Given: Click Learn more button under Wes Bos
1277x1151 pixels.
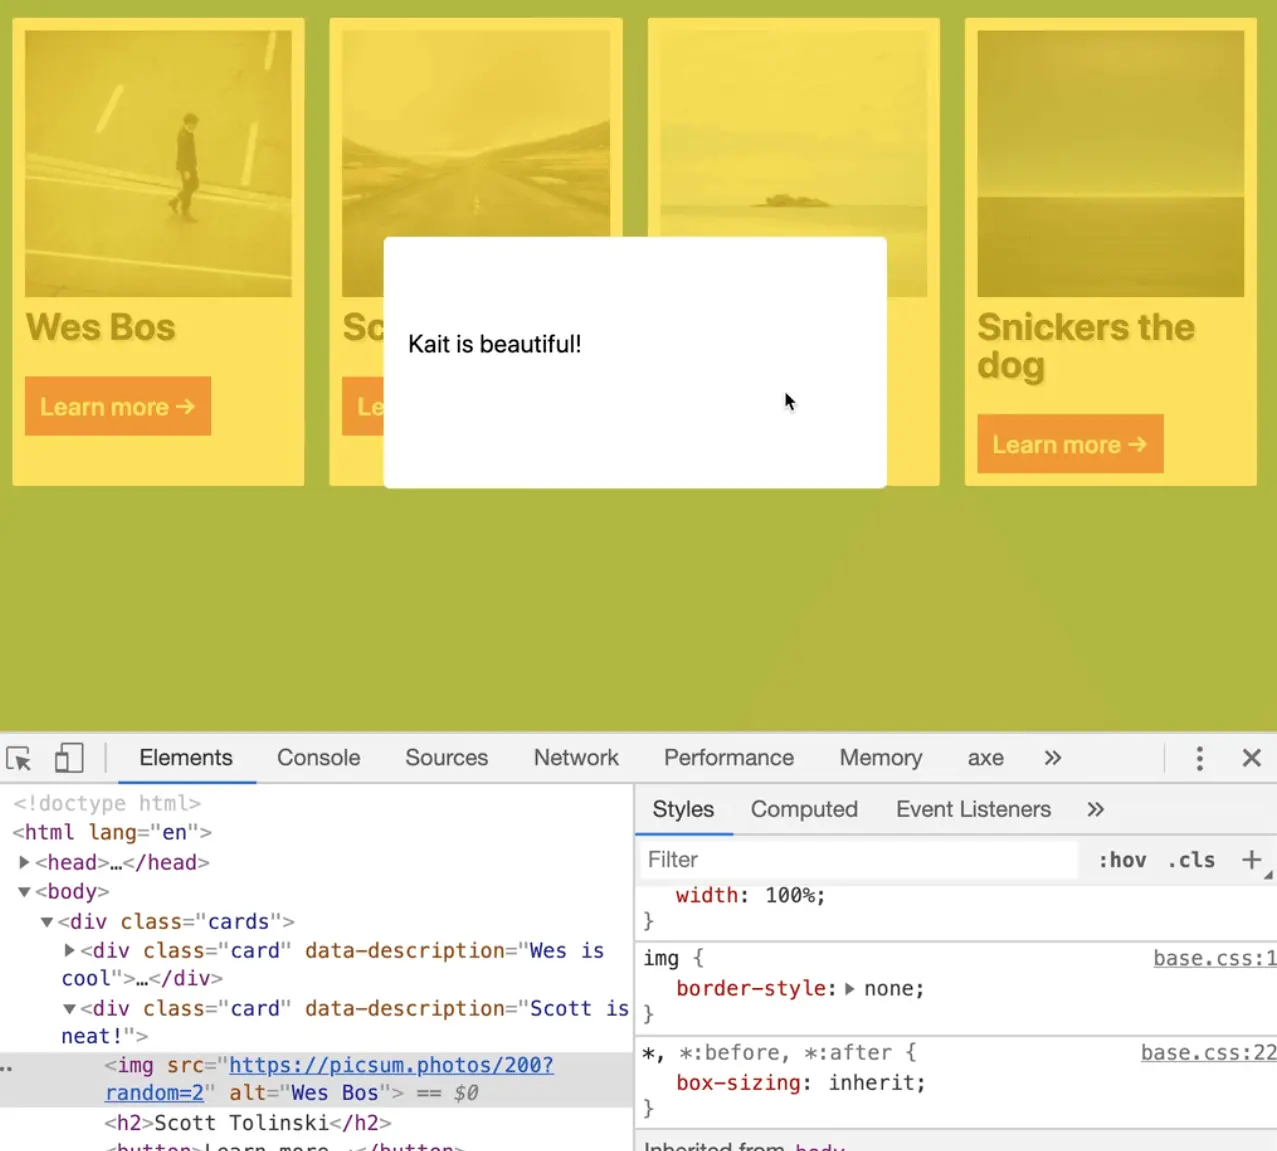Looking at the screenshot, I should pyautogui.click(x=118, y=407).
